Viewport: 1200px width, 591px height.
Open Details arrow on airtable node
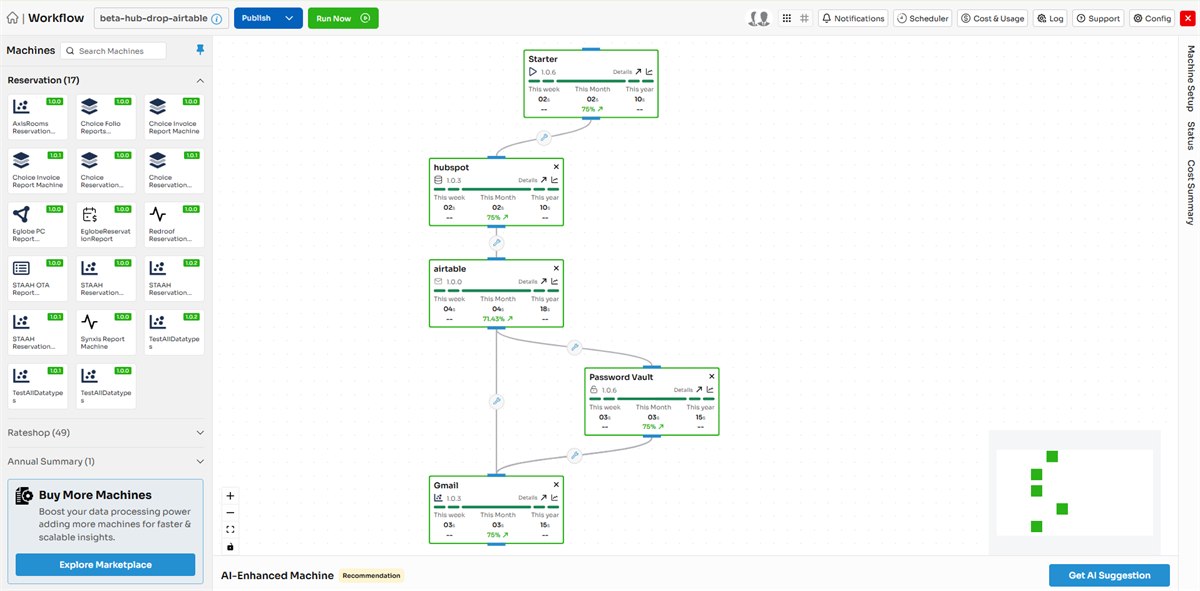tap(543, 282)
